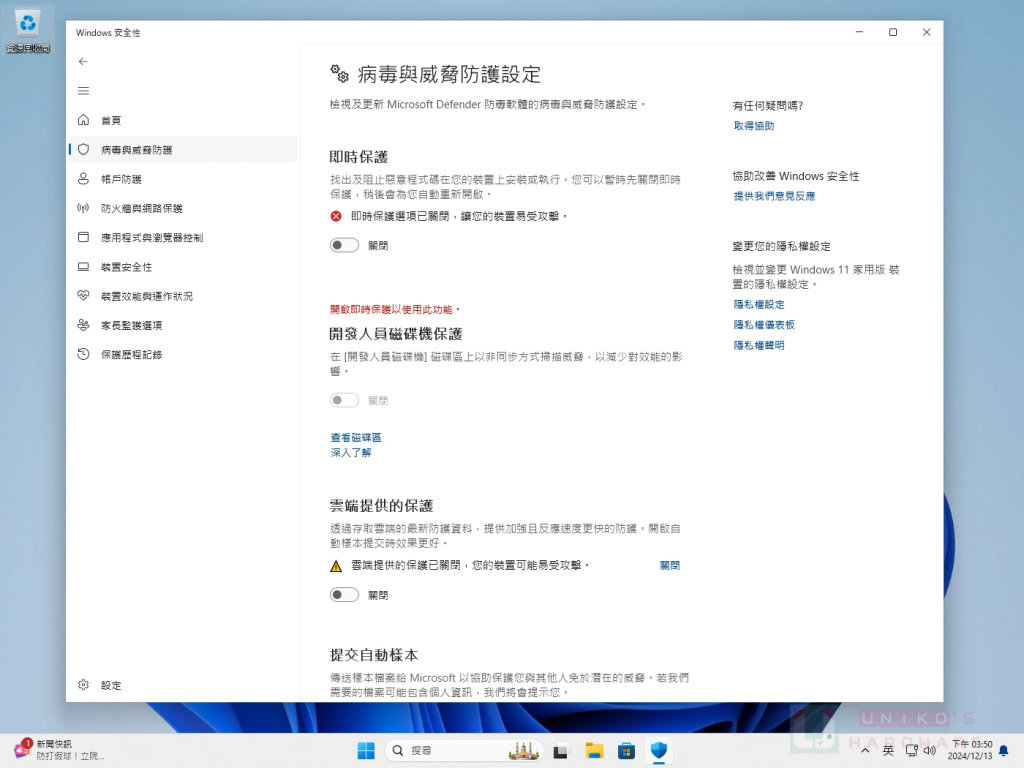Image resolution: width=1024 pixels, height=768 pixels.
Task: Click the red error icon beside 即時保護選項已關閉
Action: tap(336, 216)
